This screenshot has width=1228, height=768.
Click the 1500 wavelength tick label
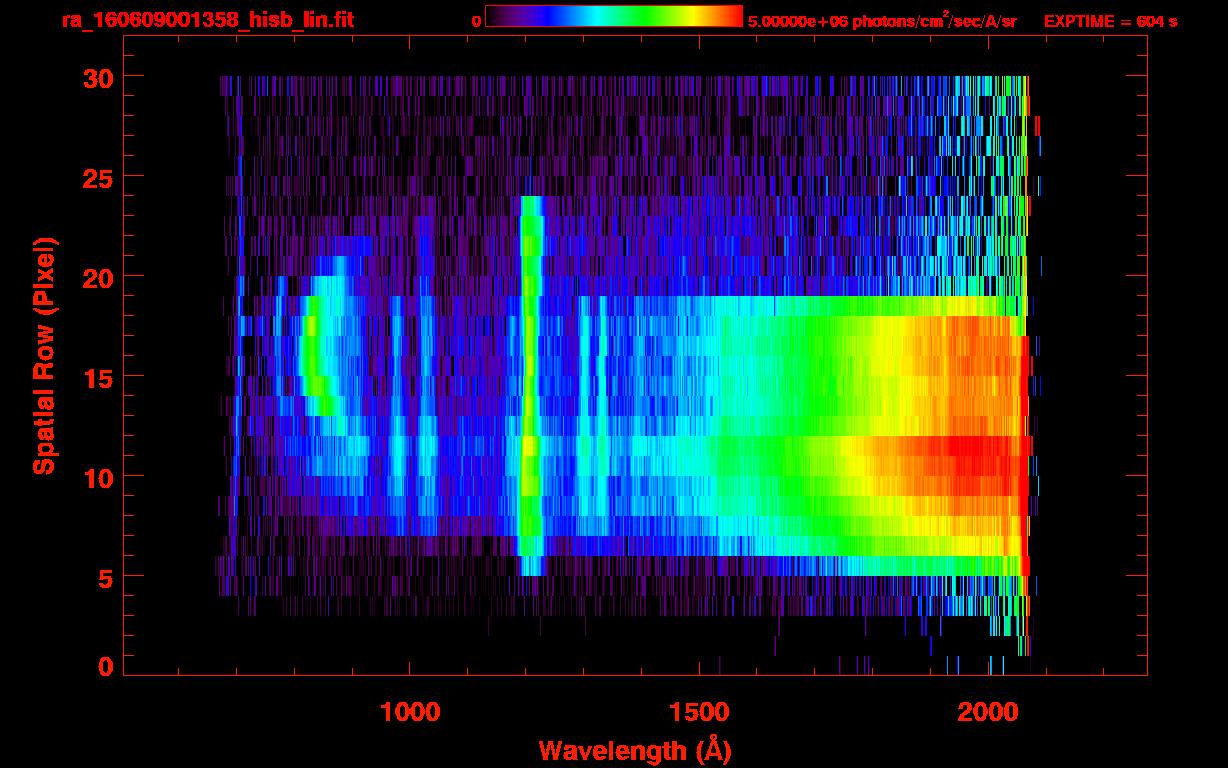click(698, 712)
